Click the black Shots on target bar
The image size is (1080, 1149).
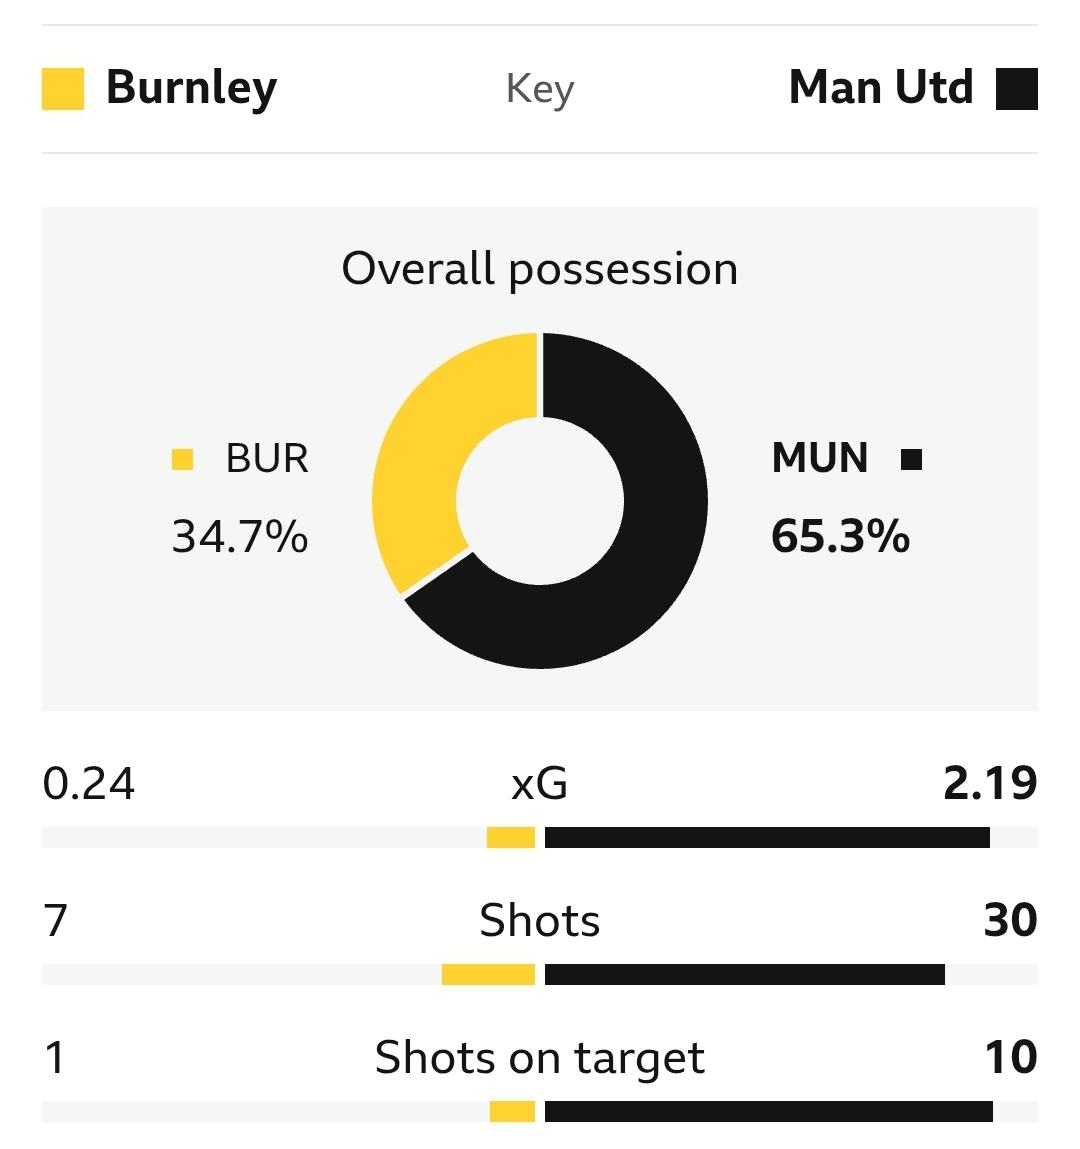click(x=769, y=1112)
